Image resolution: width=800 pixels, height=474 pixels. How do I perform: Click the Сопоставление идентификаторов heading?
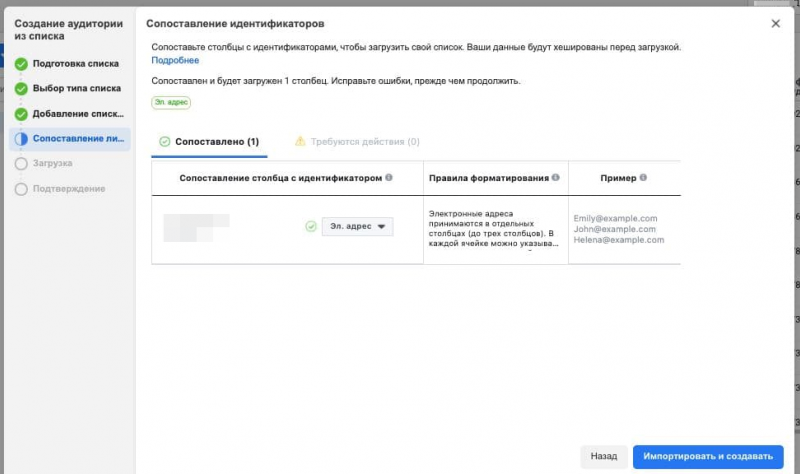(x=235, y=23)
